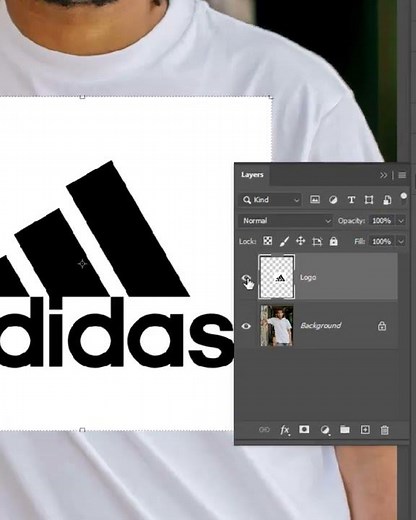Screen dimensions: 416x520
Task: Click the Background layer name
Action: click(321, 325)
